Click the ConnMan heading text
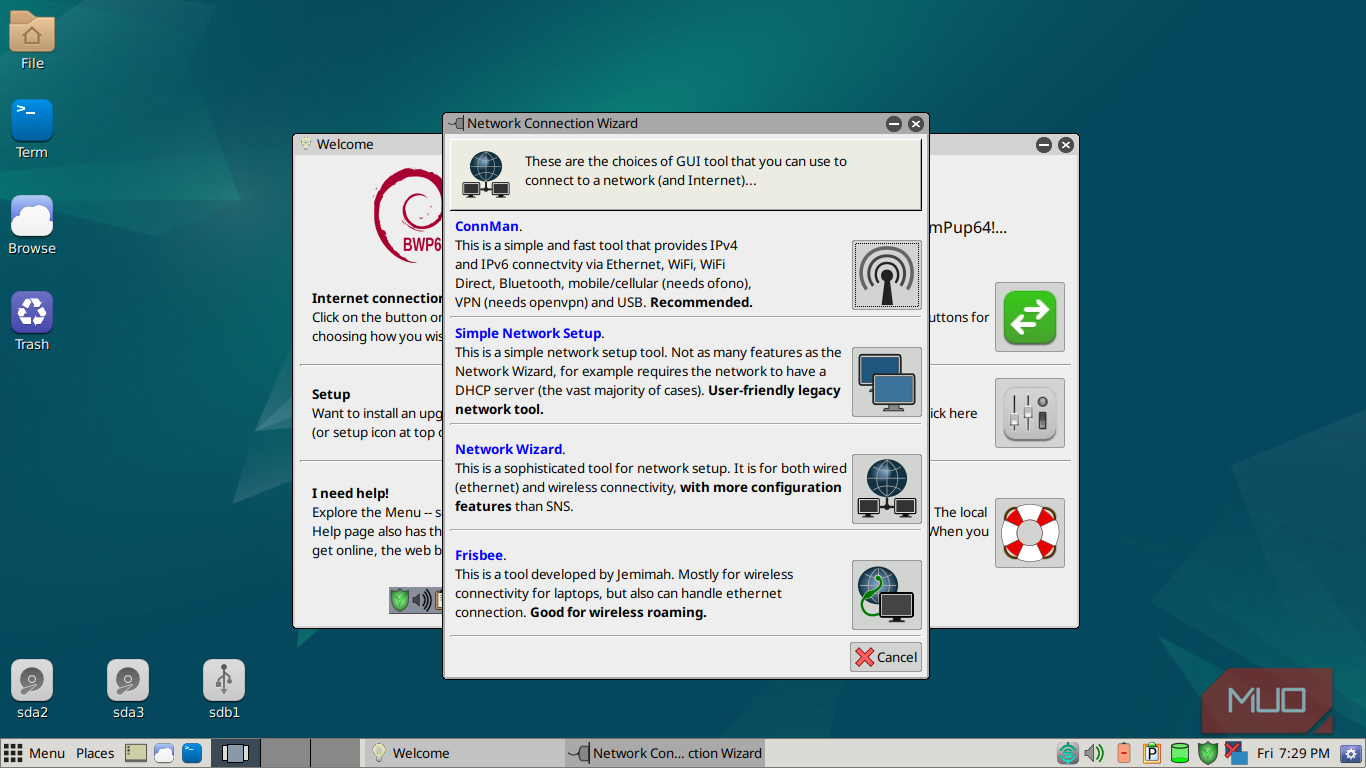This screenshot has width=1366, height=768. coord(487,226)
